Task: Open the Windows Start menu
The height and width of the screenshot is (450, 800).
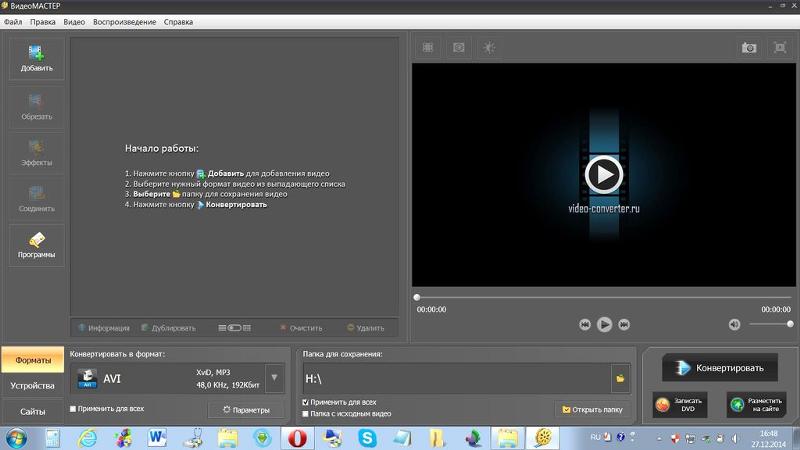Action: [16, 438]
